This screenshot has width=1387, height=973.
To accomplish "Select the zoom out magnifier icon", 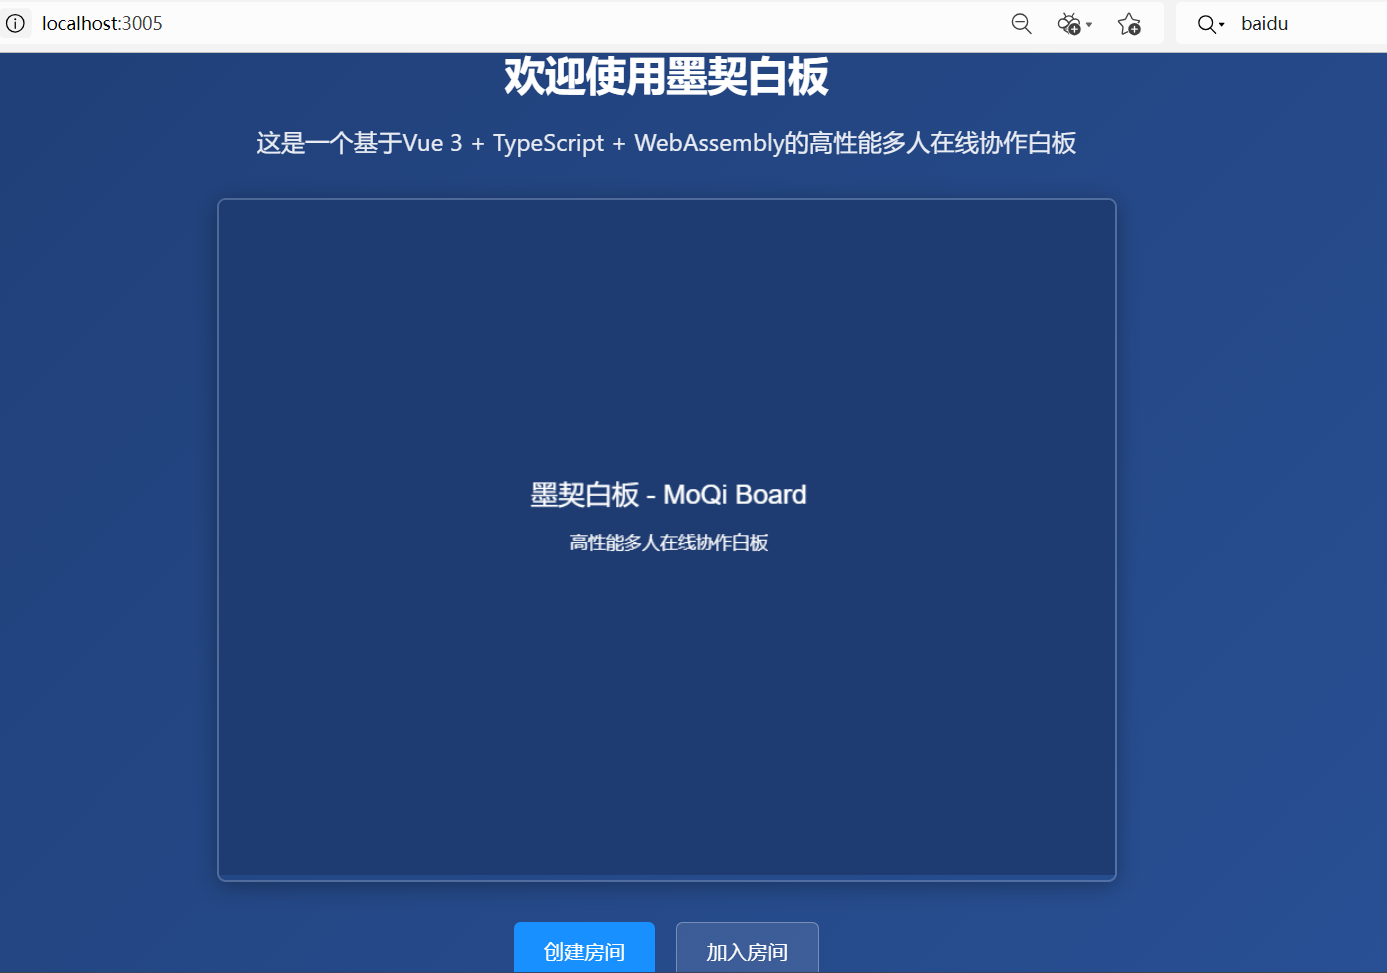I will [1021, 23].
